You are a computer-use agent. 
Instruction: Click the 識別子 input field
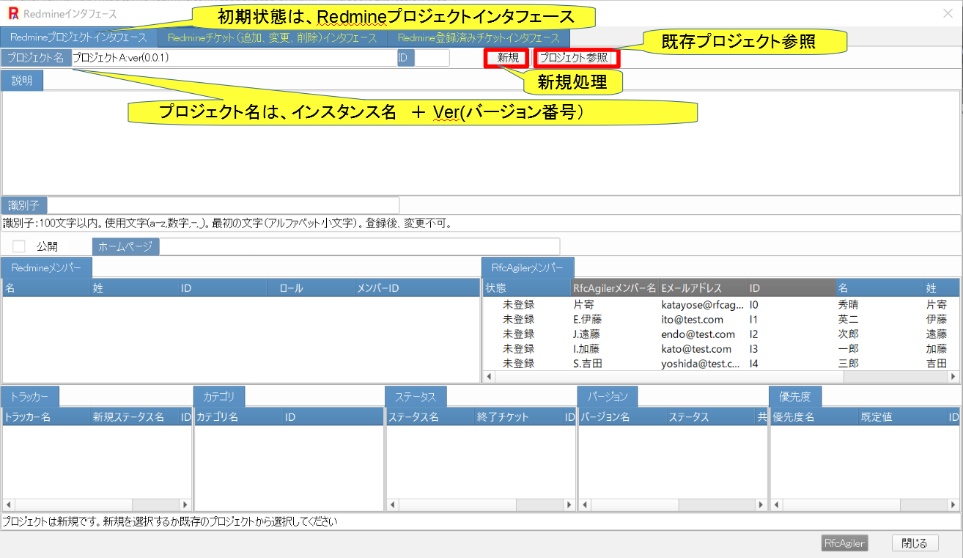(223, 205)
